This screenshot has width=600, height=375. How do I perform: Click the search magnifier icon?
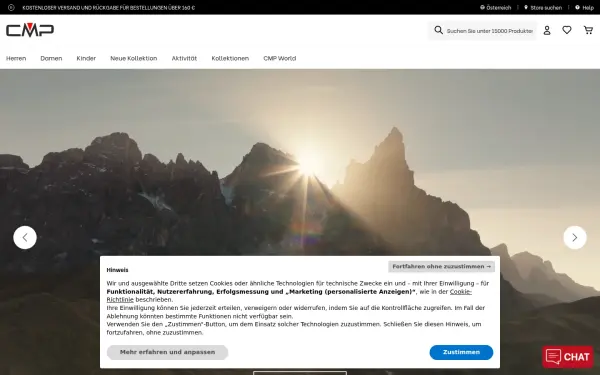click(438, 30)
